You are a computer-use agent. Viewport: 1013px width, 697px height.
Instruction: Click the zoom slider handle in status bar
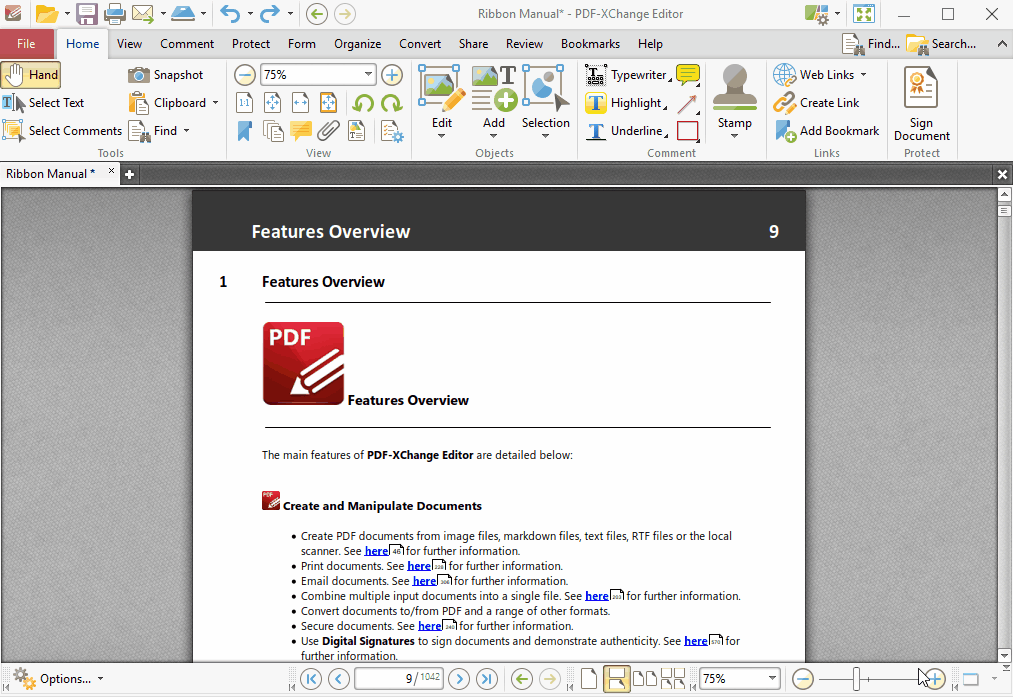pos(857,679)
